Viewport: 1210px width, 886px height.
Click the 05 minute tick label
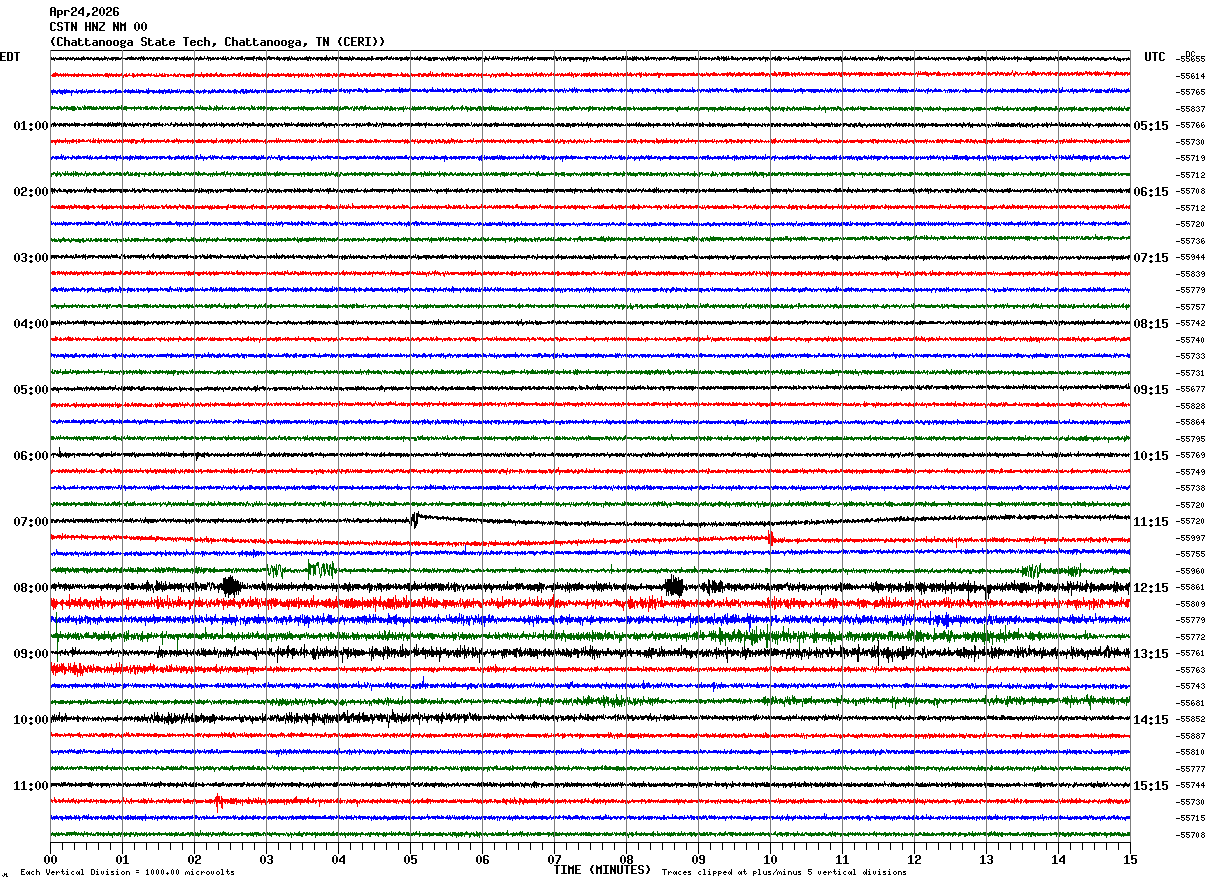(x=410, y=859)
